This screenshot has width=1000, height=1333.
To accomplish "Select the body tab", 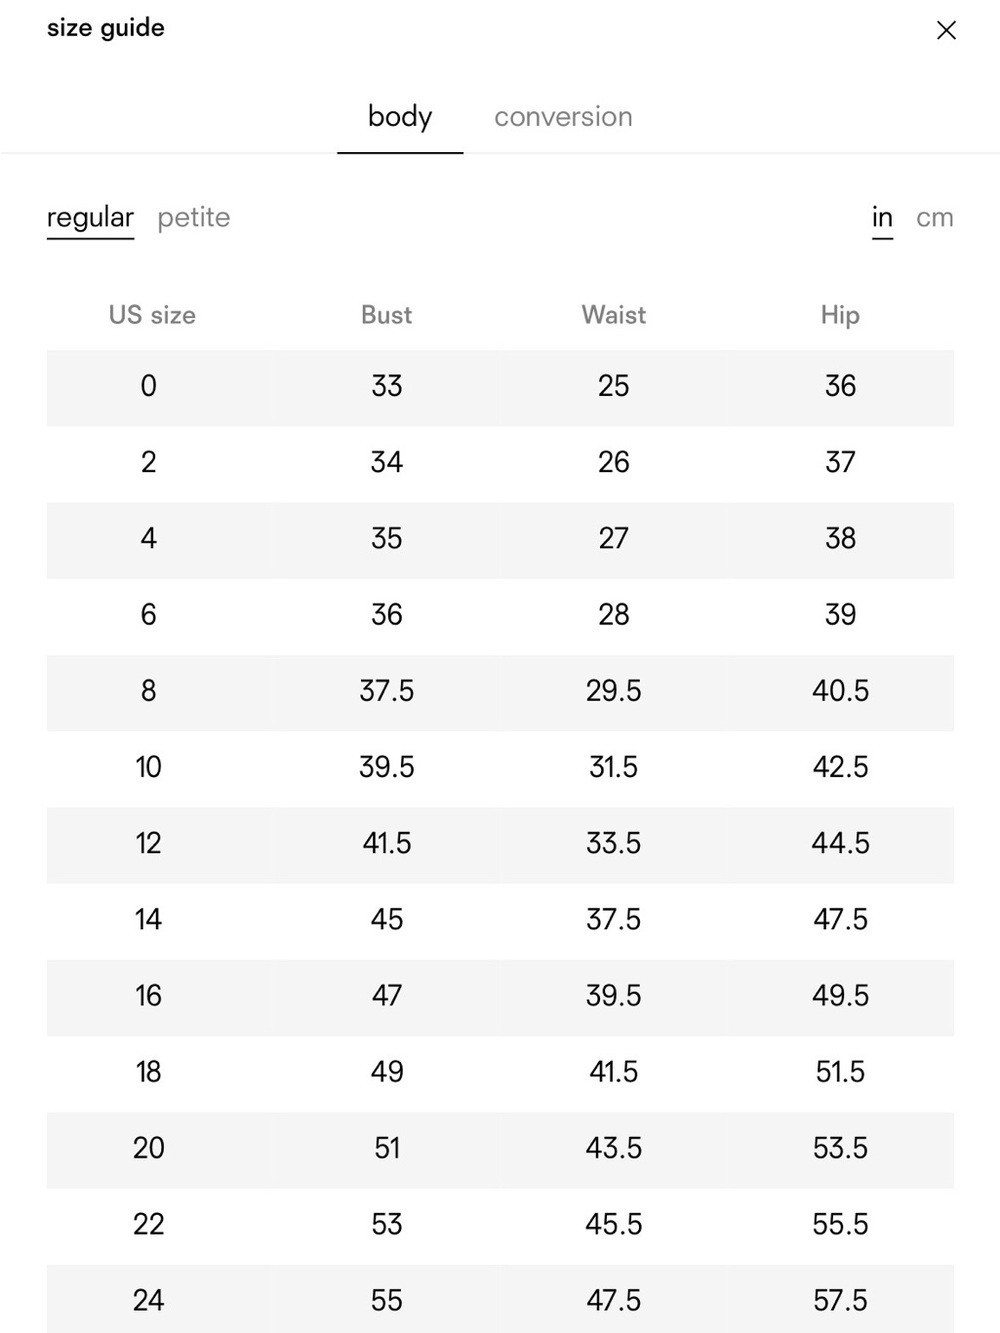I will [x=400, y=117].
